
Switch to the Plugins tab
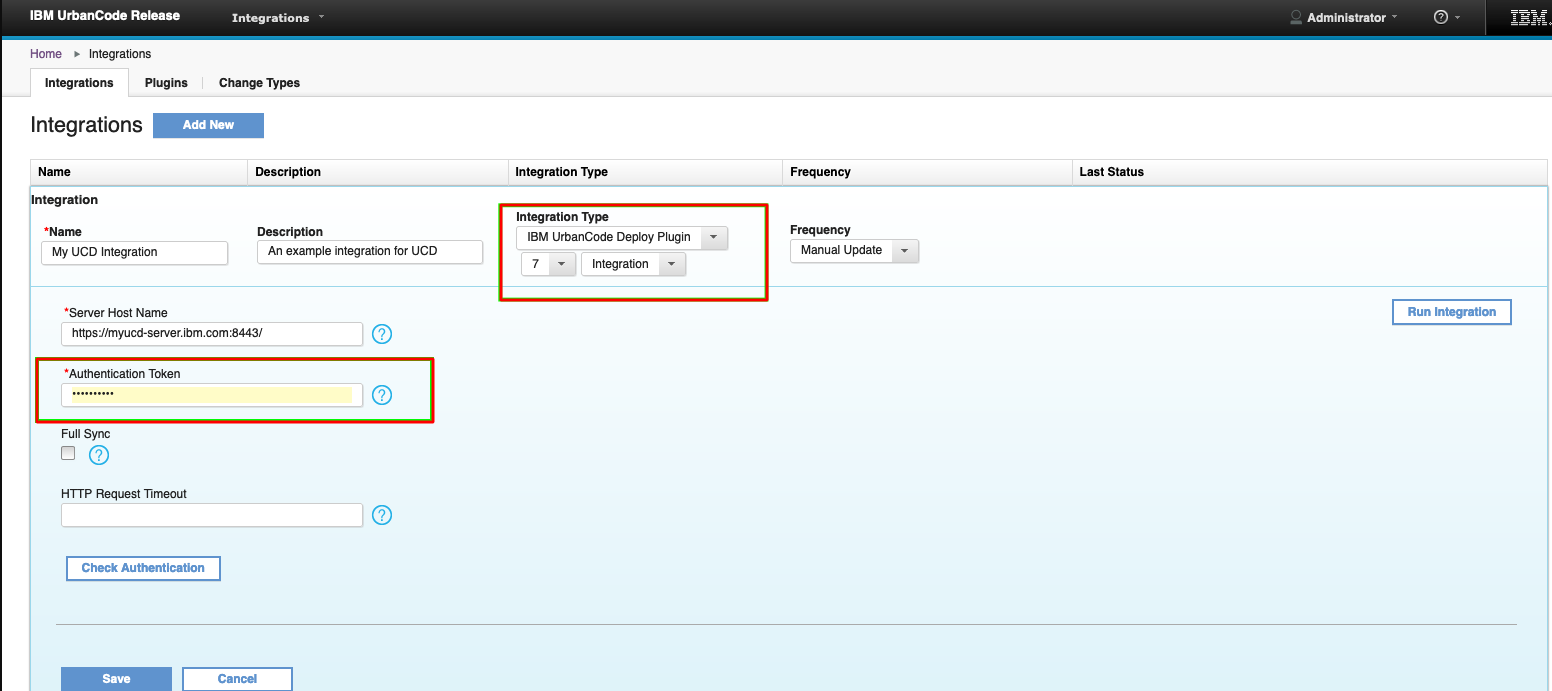tap(166, 83)
